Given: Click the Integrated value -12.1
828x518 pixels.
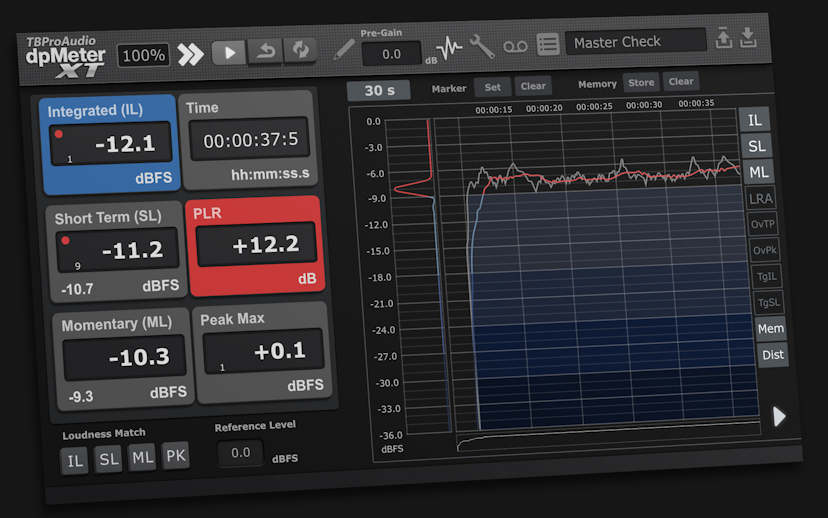Looking at the screenshot, I should pyautogui.click(x=125, y=144).
